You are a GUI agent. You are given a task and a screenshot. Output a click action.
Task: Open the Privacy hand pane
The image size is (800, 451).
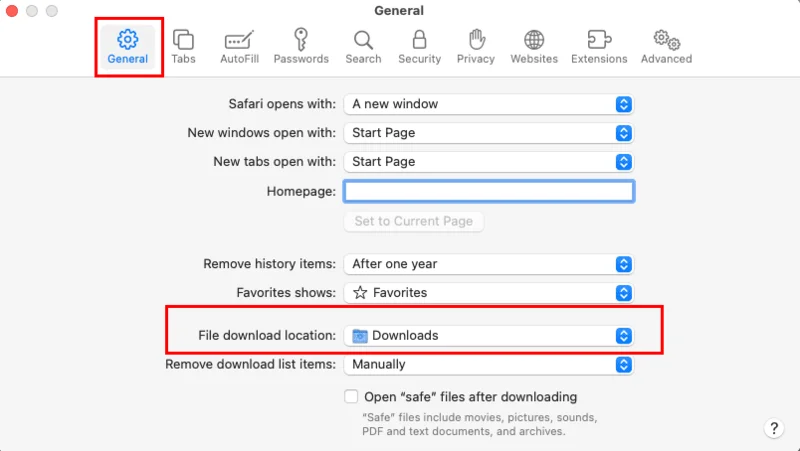coord(475,46)
